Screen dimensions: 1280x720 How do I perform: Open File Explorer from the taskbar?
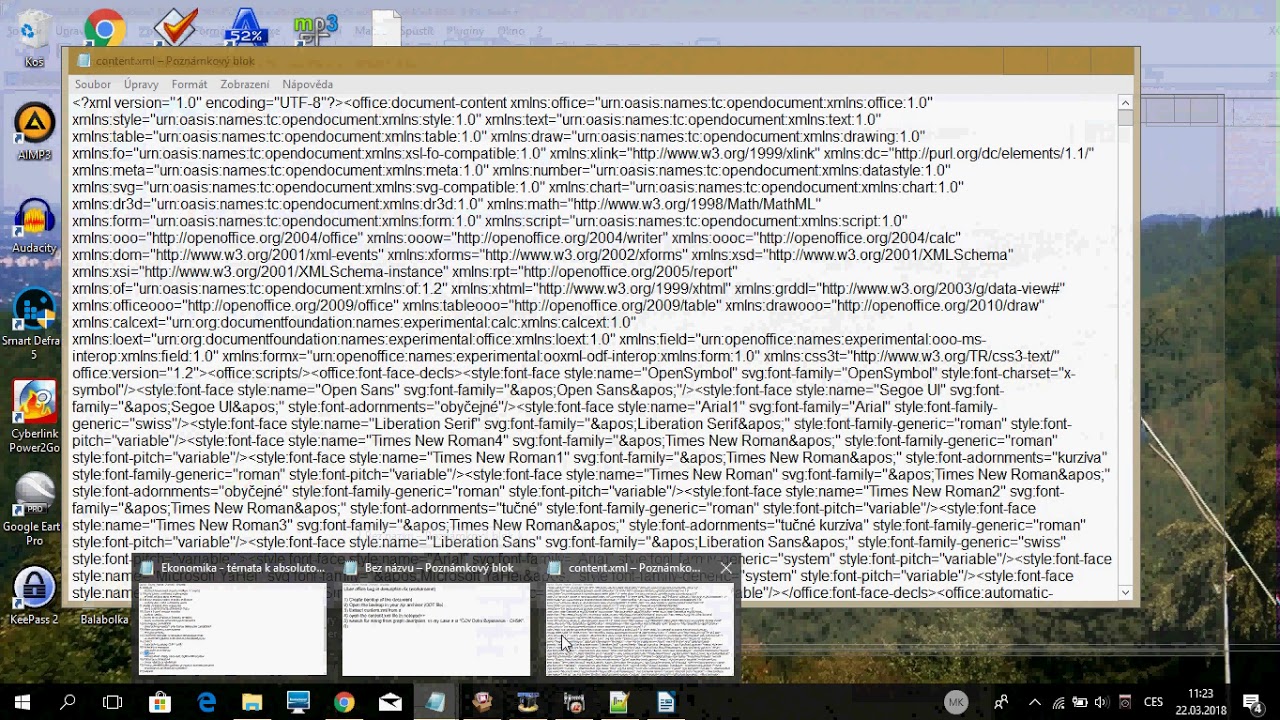252,702
